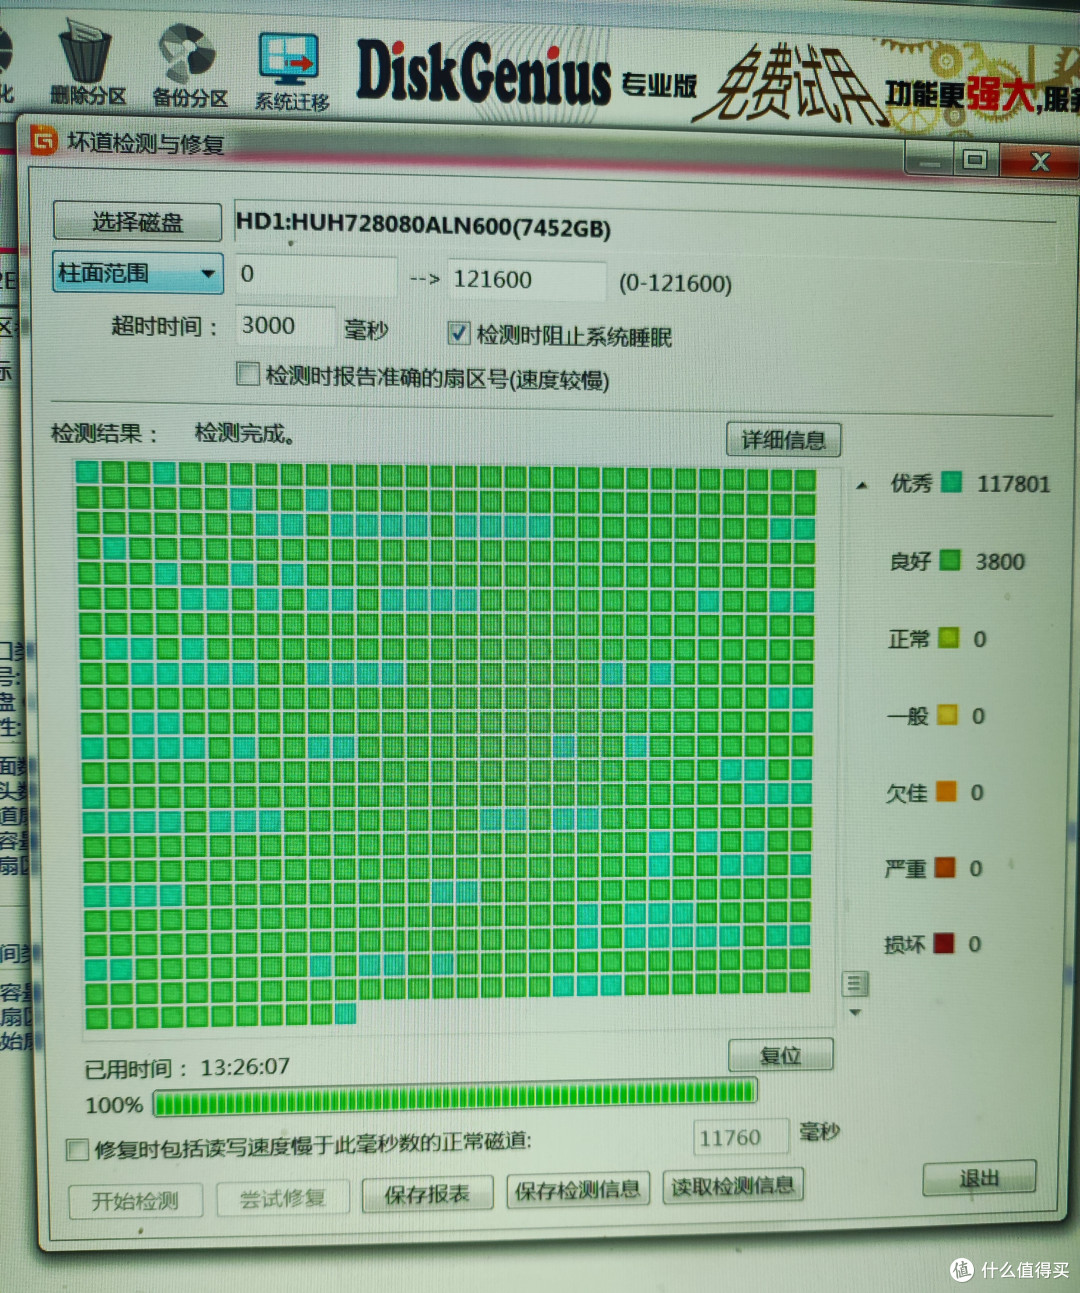Click the elapsed time 13:26:07 text
The image size is (1080, 1293).
pyautogui.click(x=245, y=1067)
